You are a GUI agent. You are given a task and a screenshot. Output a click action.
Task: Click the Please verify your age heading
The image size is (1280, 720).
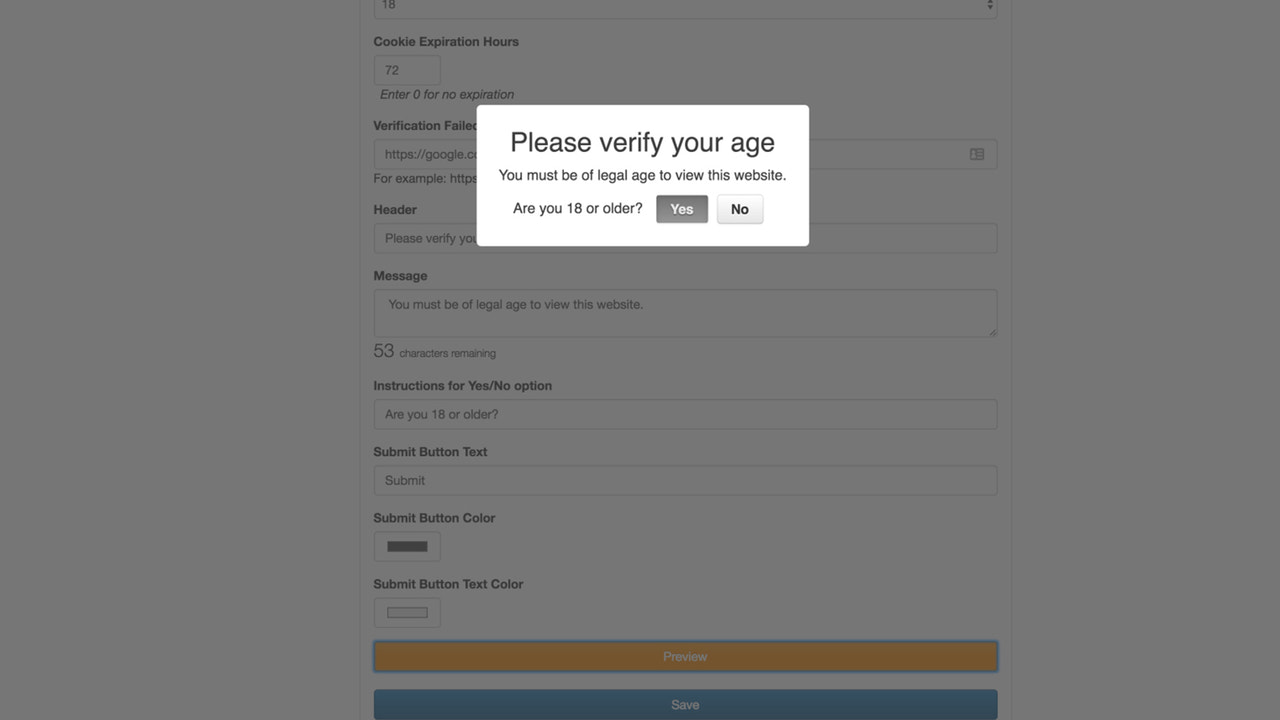tap(642, 142)
